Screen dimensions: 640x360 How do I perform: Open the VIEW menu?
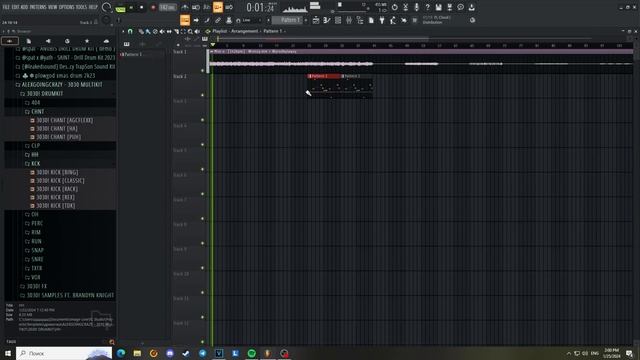coord(53,7)
